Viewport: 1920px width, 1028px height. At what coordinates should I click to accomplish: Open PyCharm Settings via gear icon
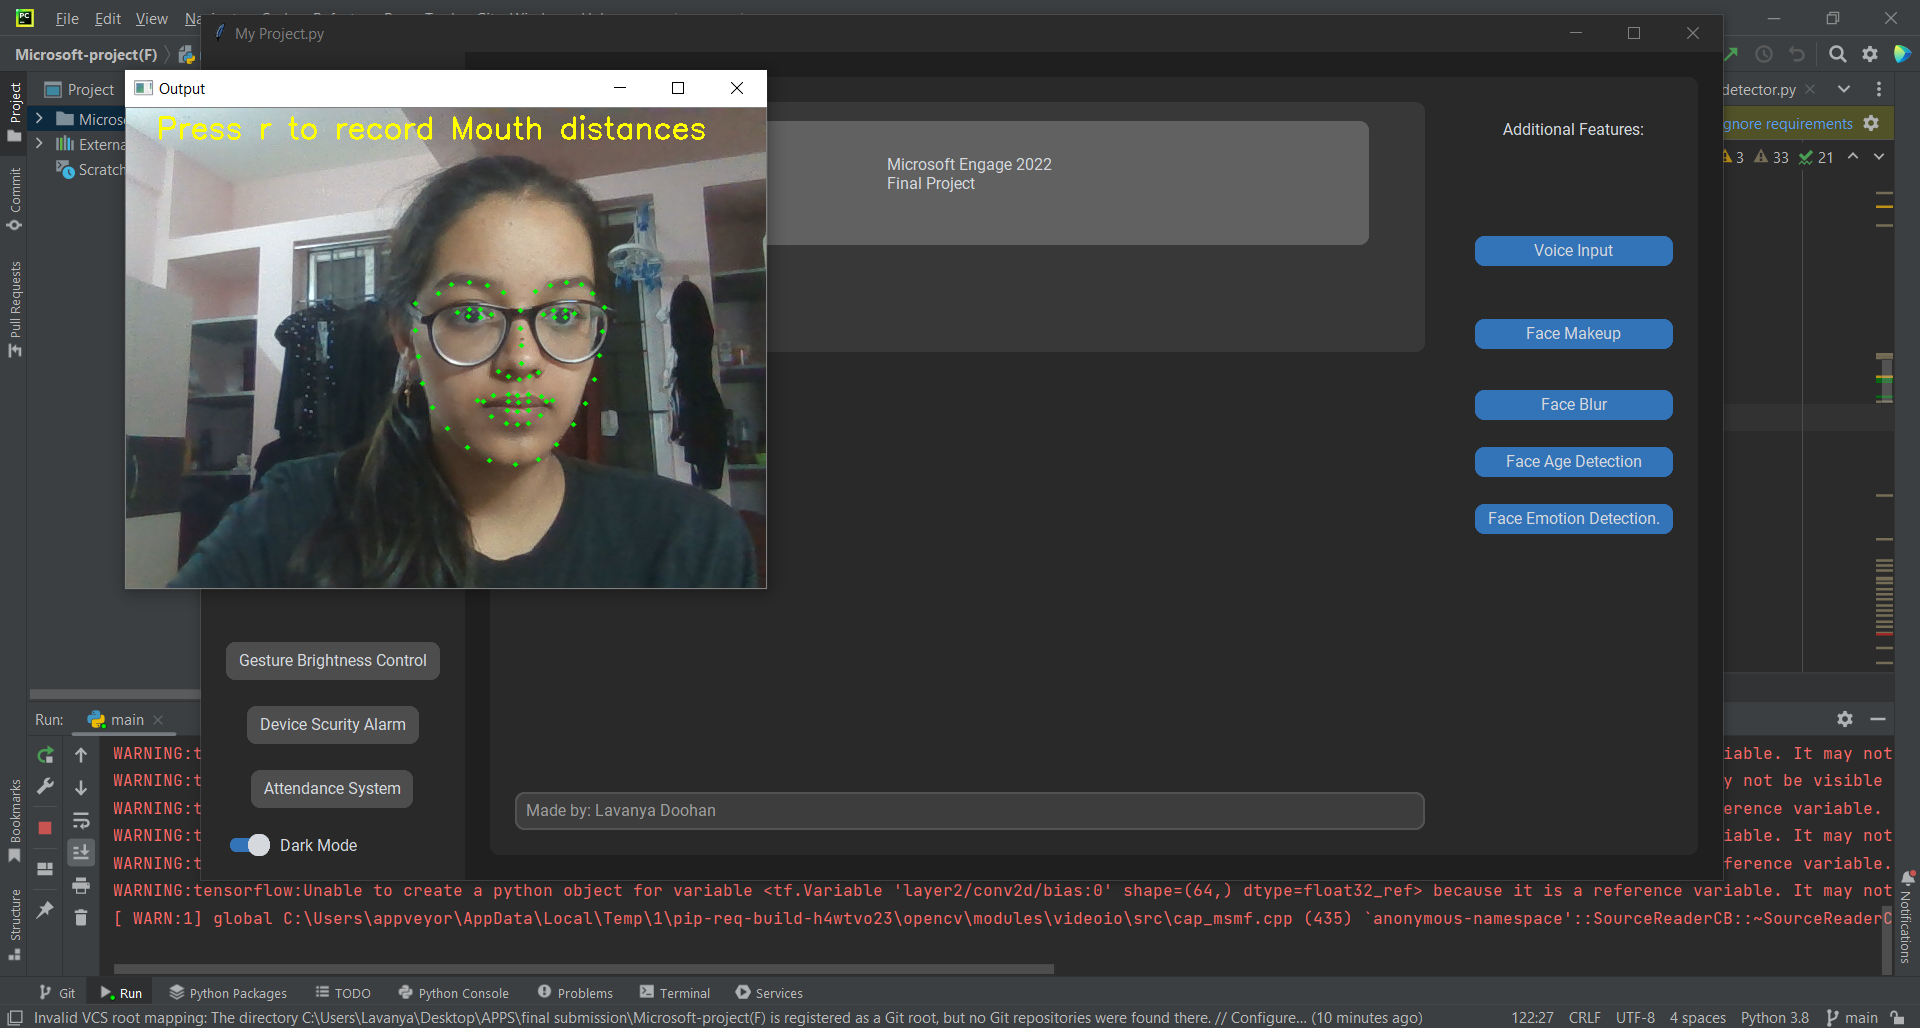(x=1870, y=54)
